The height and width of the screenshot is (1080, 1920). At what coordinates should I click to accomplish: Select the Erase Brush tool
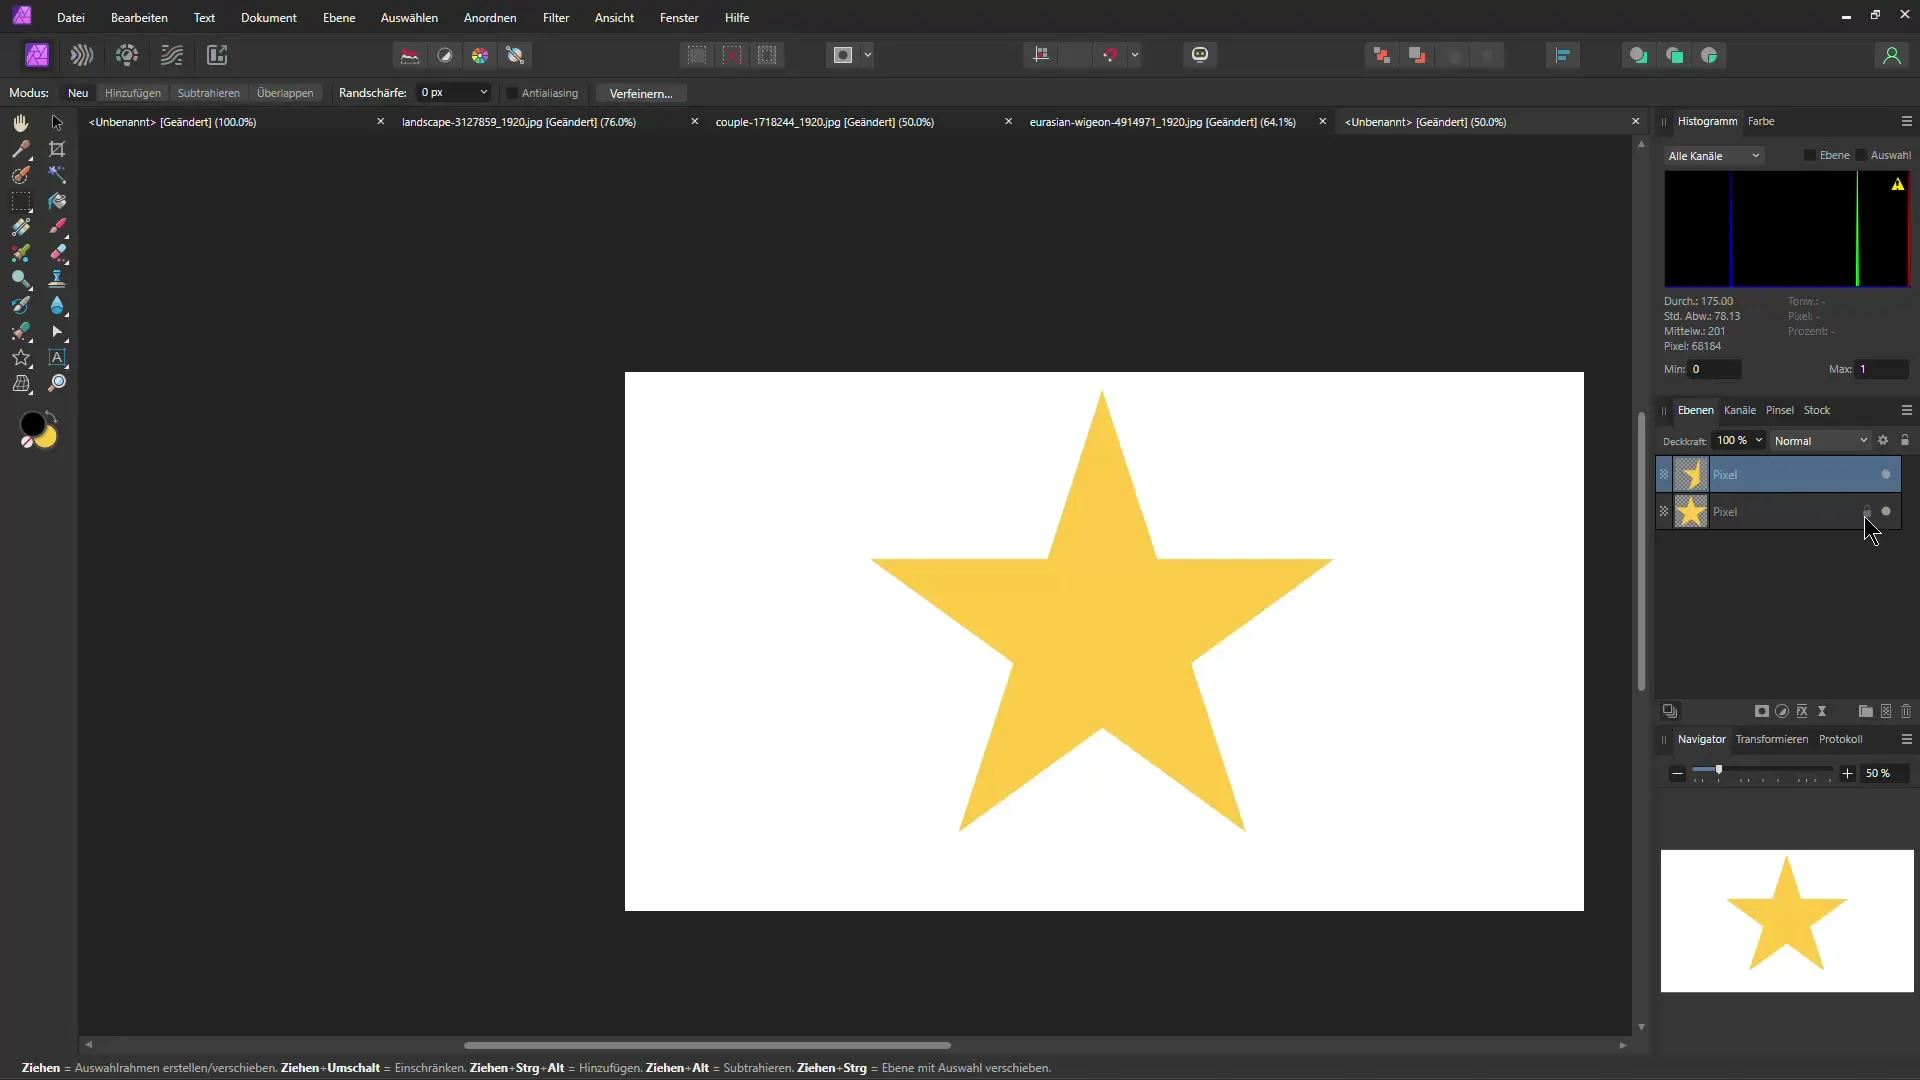[57, 253]
